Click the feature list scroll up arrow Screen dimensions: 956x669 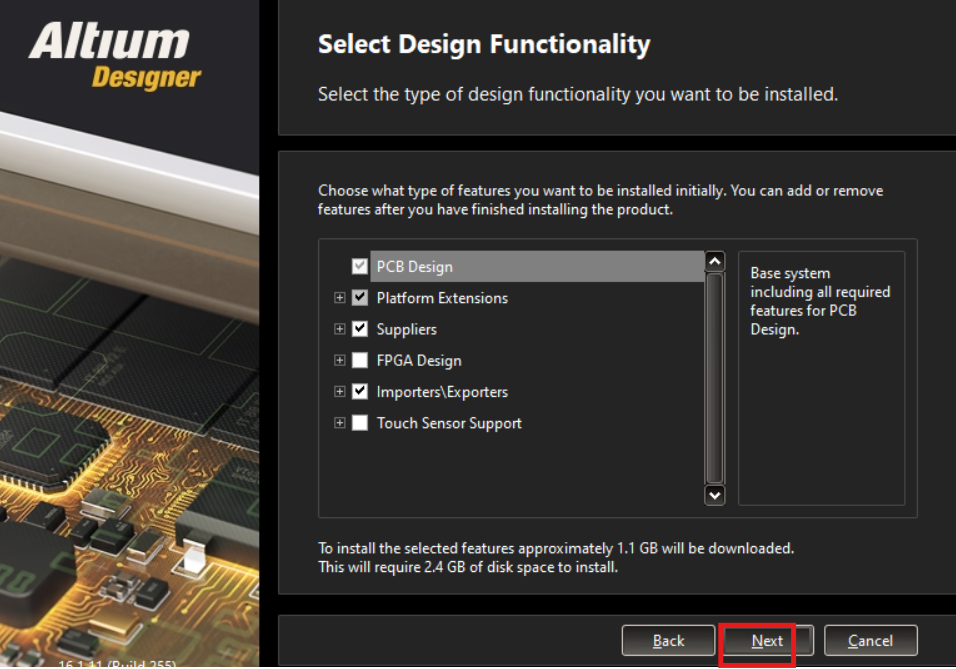click(715, 262)
